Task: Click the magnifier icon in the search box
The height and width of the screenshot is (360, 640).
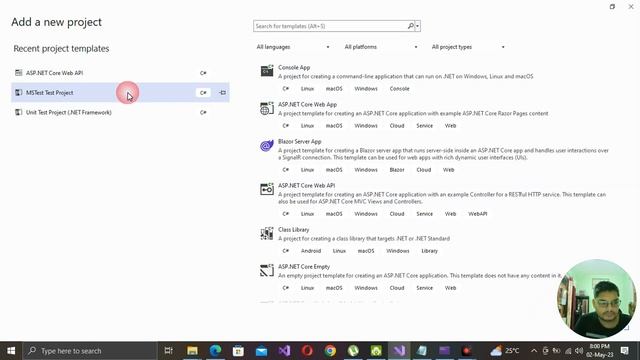Action: (x=411, y=26)
